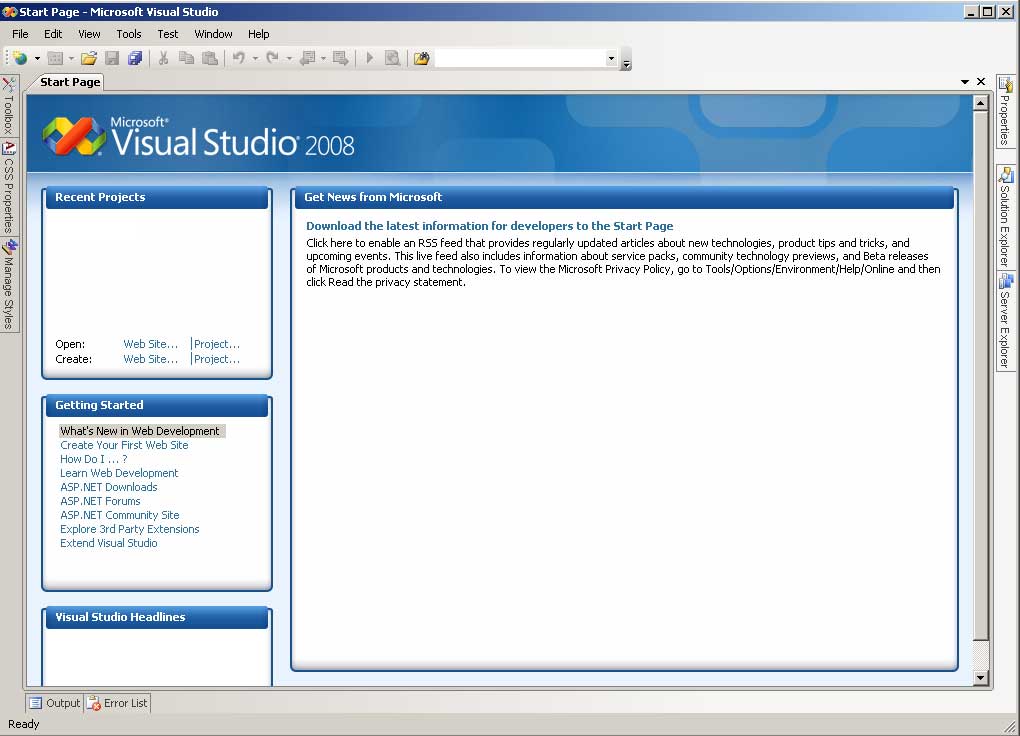Image resolution: width=1020 pixels, height=736 pixels.
Task: Click inside the Find combo box field
Action: tap(520, 59)
